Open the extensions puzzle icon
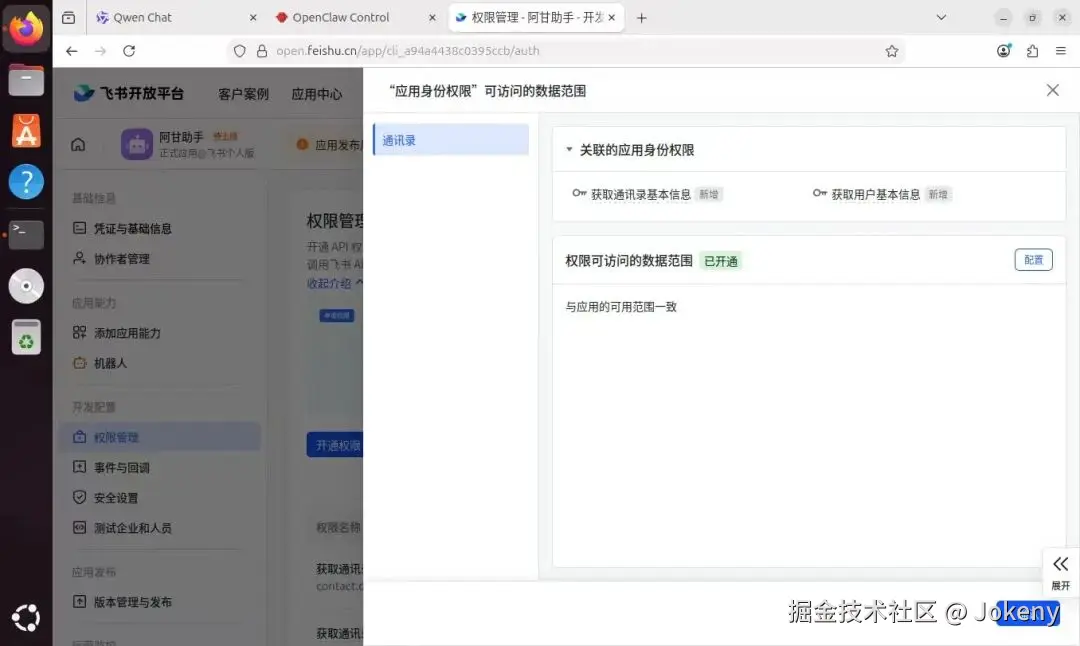This screenshot has height=646, width=1080. (1032, 50)
